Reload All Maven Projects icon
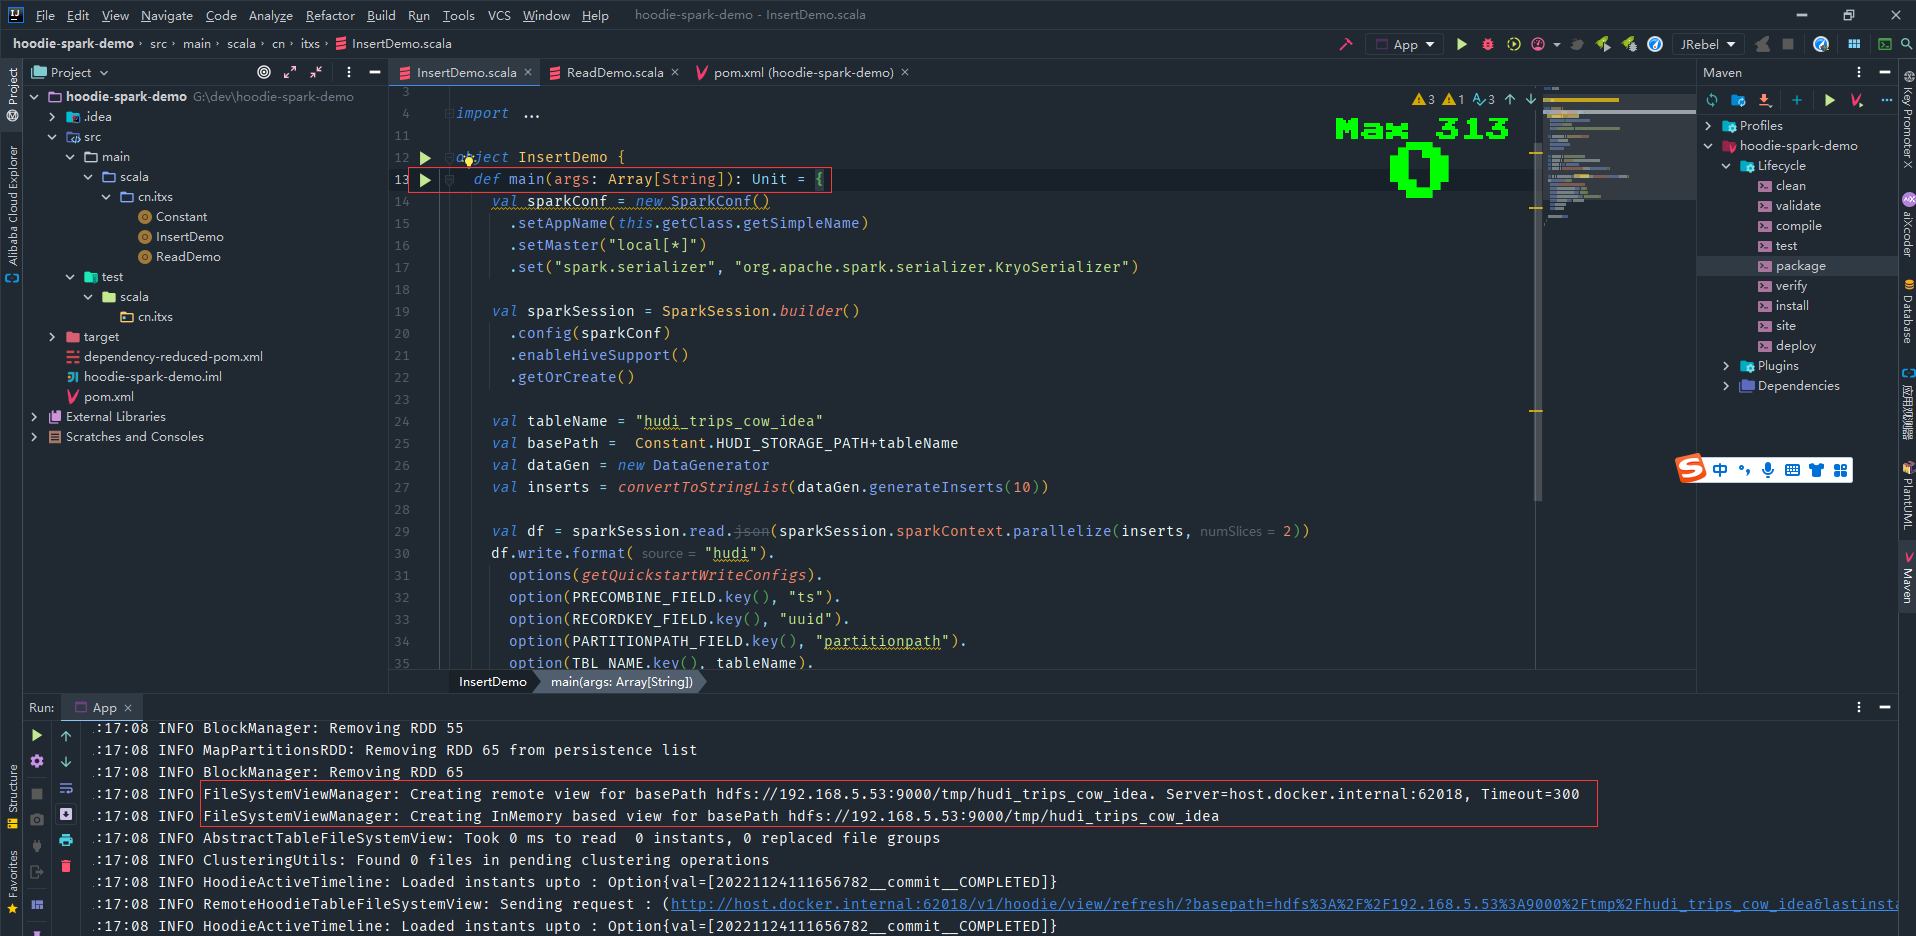Image resolution: width=1916 pixels, height=936 pixels. tap(1712, 100)
